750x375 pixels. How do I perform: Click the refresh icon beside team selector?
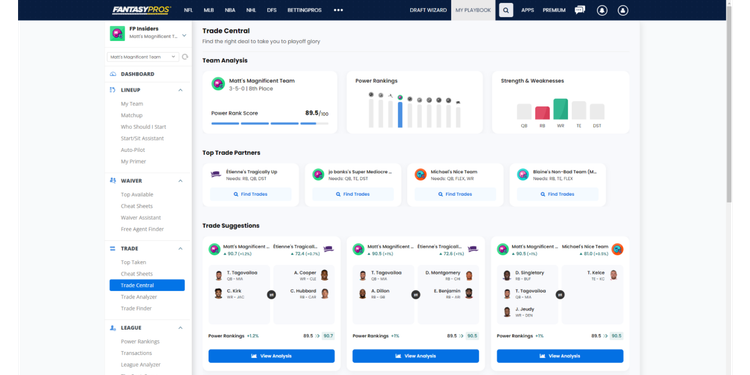point(185,57)
